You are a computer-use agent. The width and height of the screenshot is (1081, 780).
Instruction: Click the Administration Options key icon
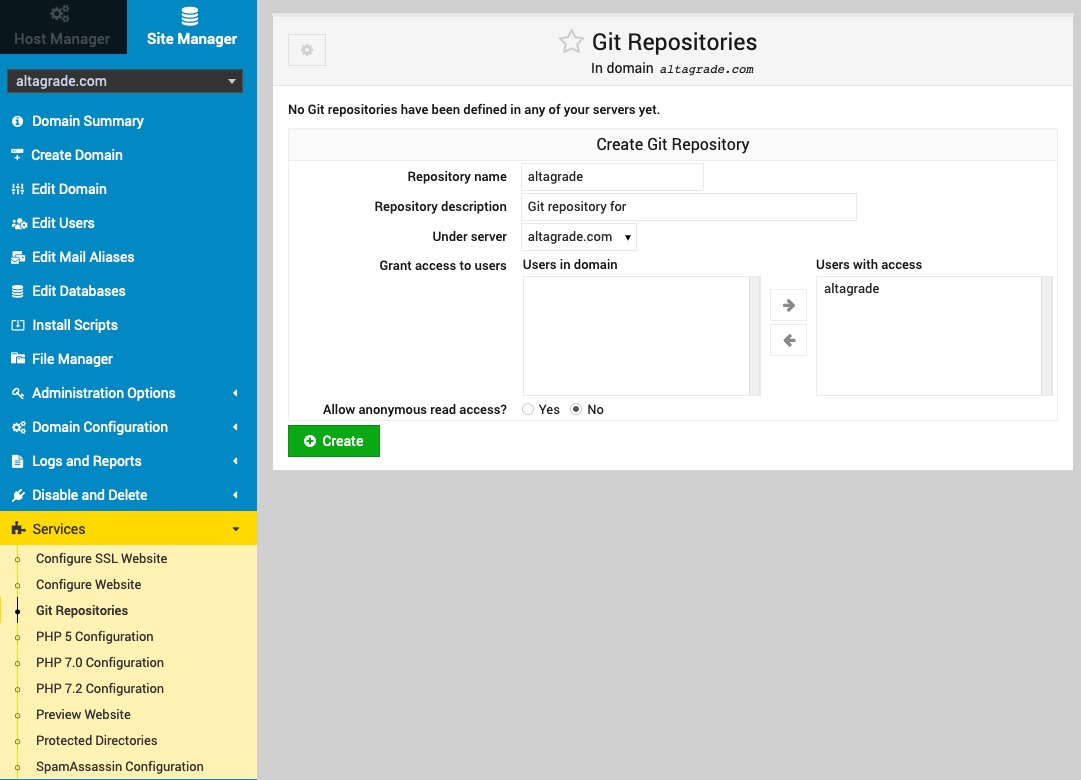[x=18, y=393]
